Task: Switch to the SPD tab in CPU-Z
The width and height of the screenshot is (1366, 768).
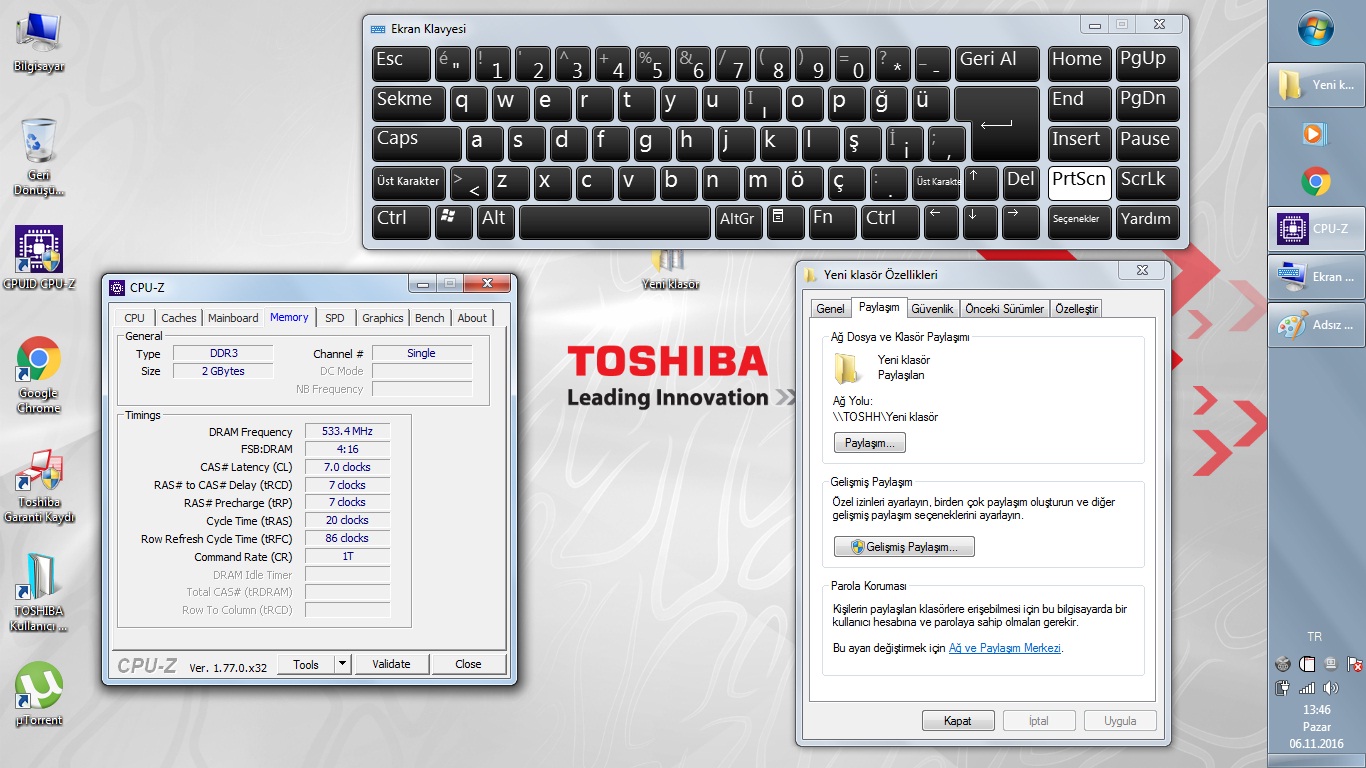Action: pos(334,318)
